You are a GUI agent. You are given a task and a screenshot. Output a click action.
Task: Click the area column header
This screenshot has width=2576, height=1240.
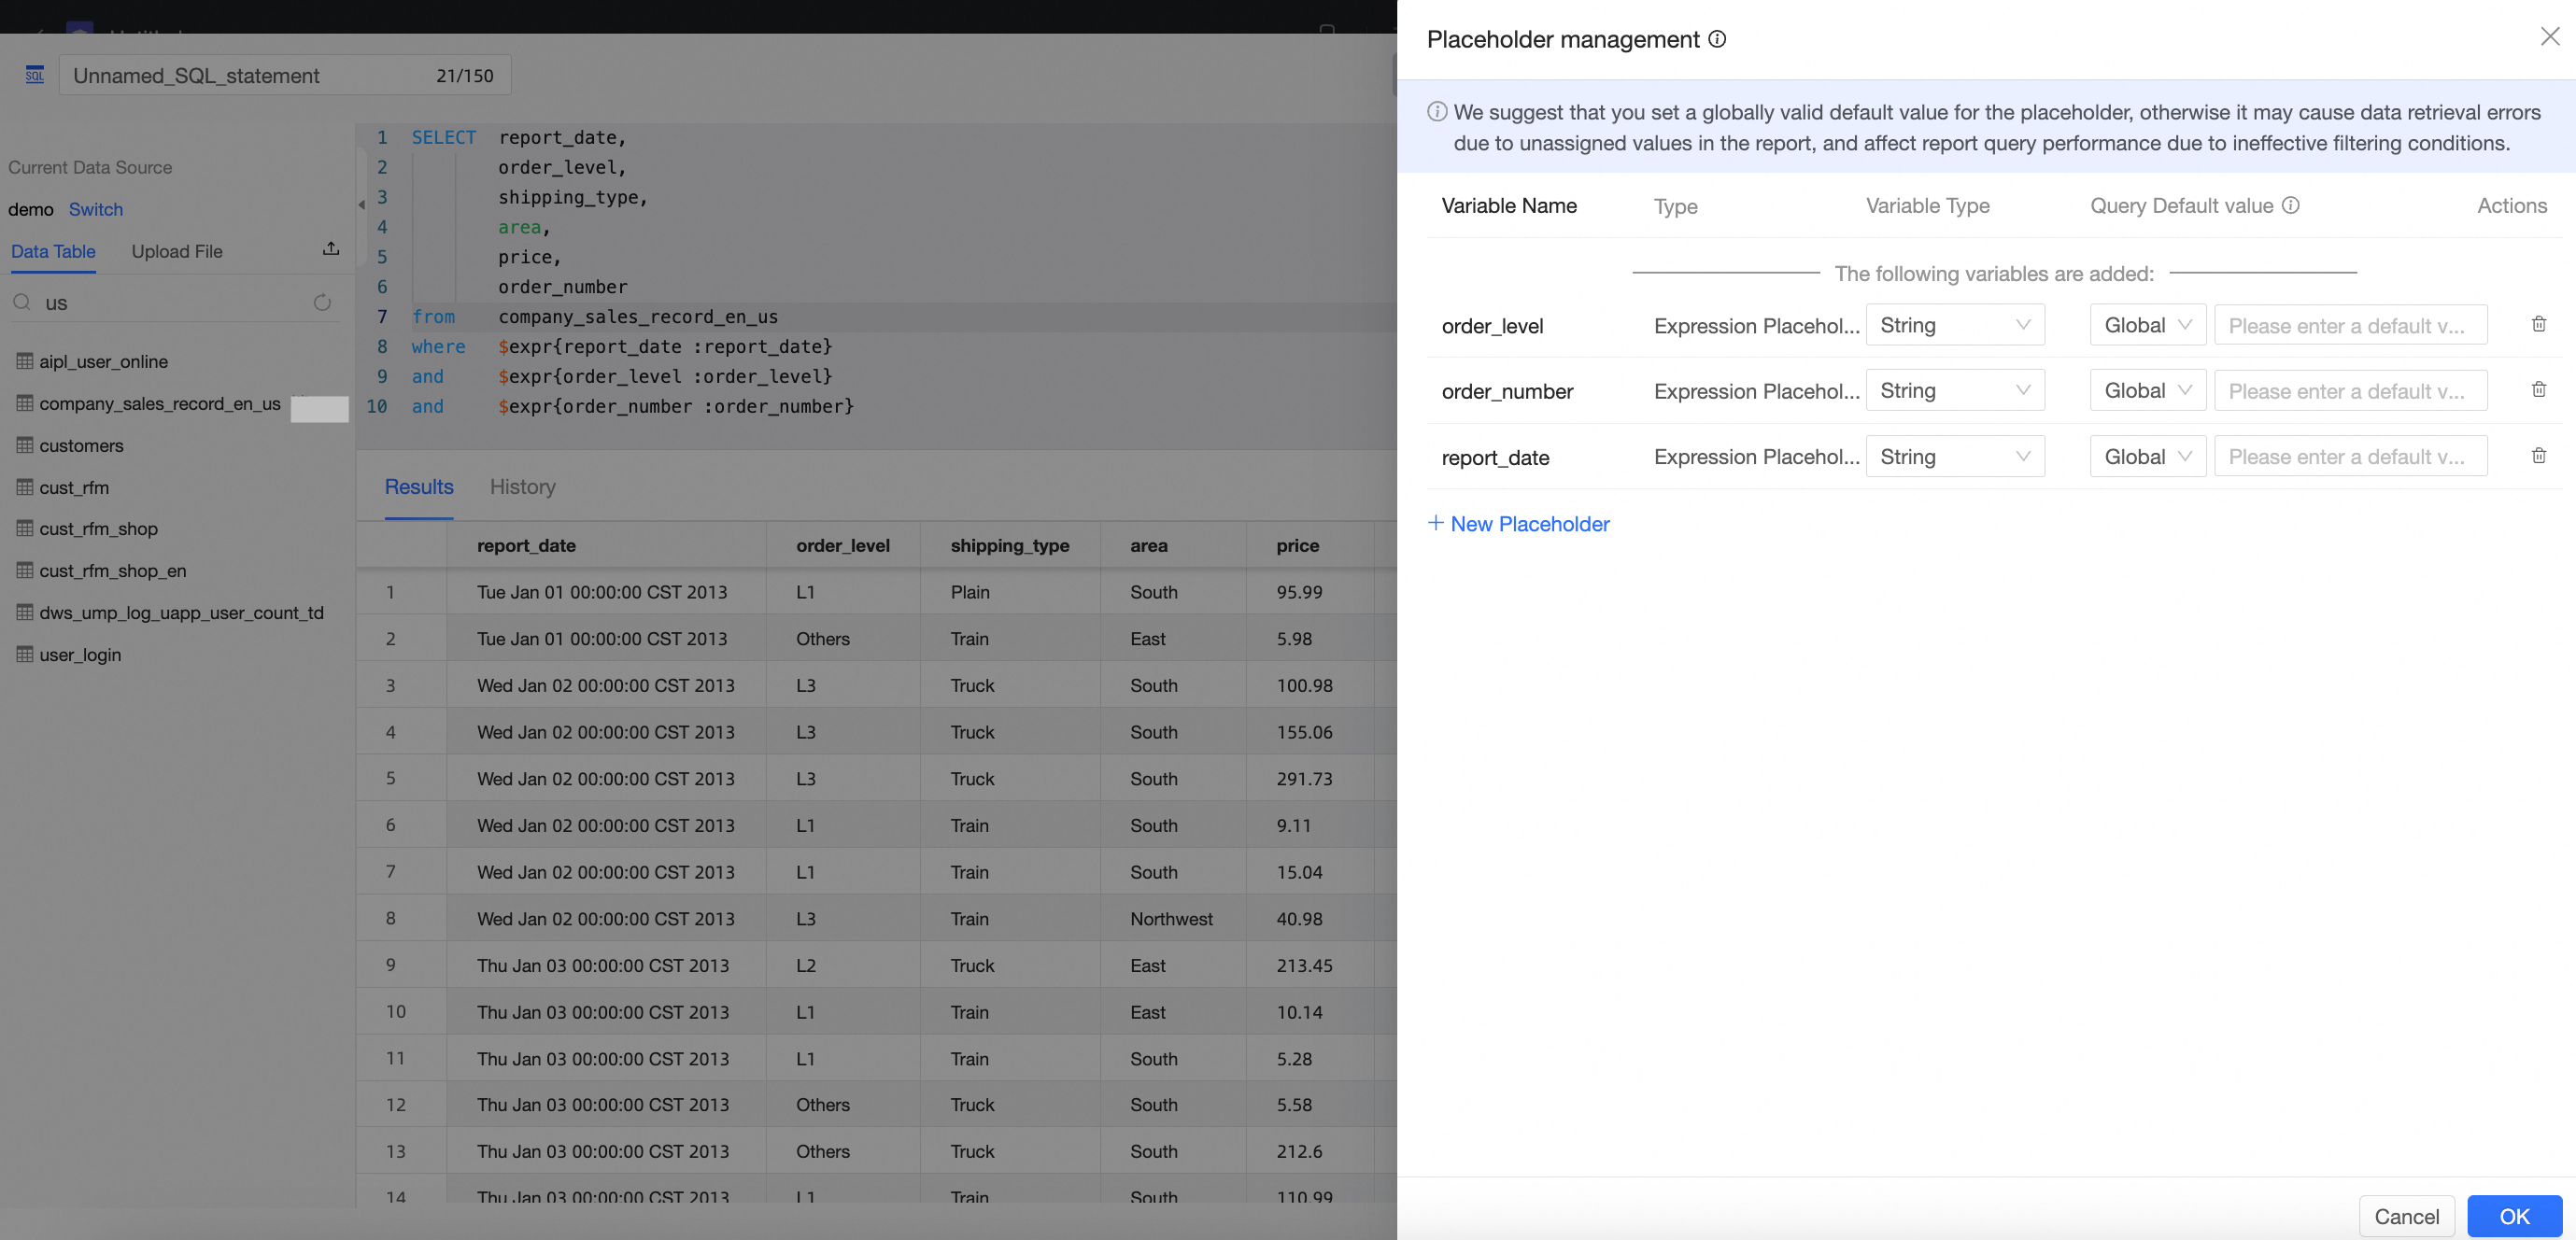[x=1149, y=545]
